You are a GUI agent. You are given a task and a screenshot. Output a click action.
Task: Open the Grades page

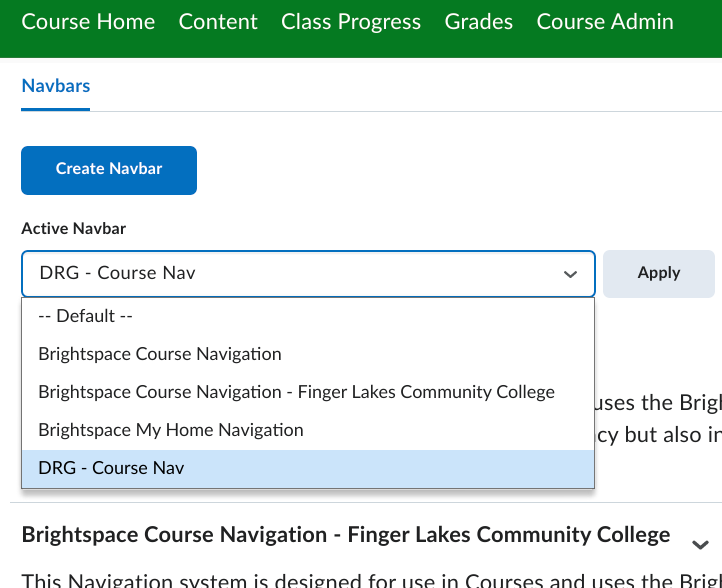(479, 22)
